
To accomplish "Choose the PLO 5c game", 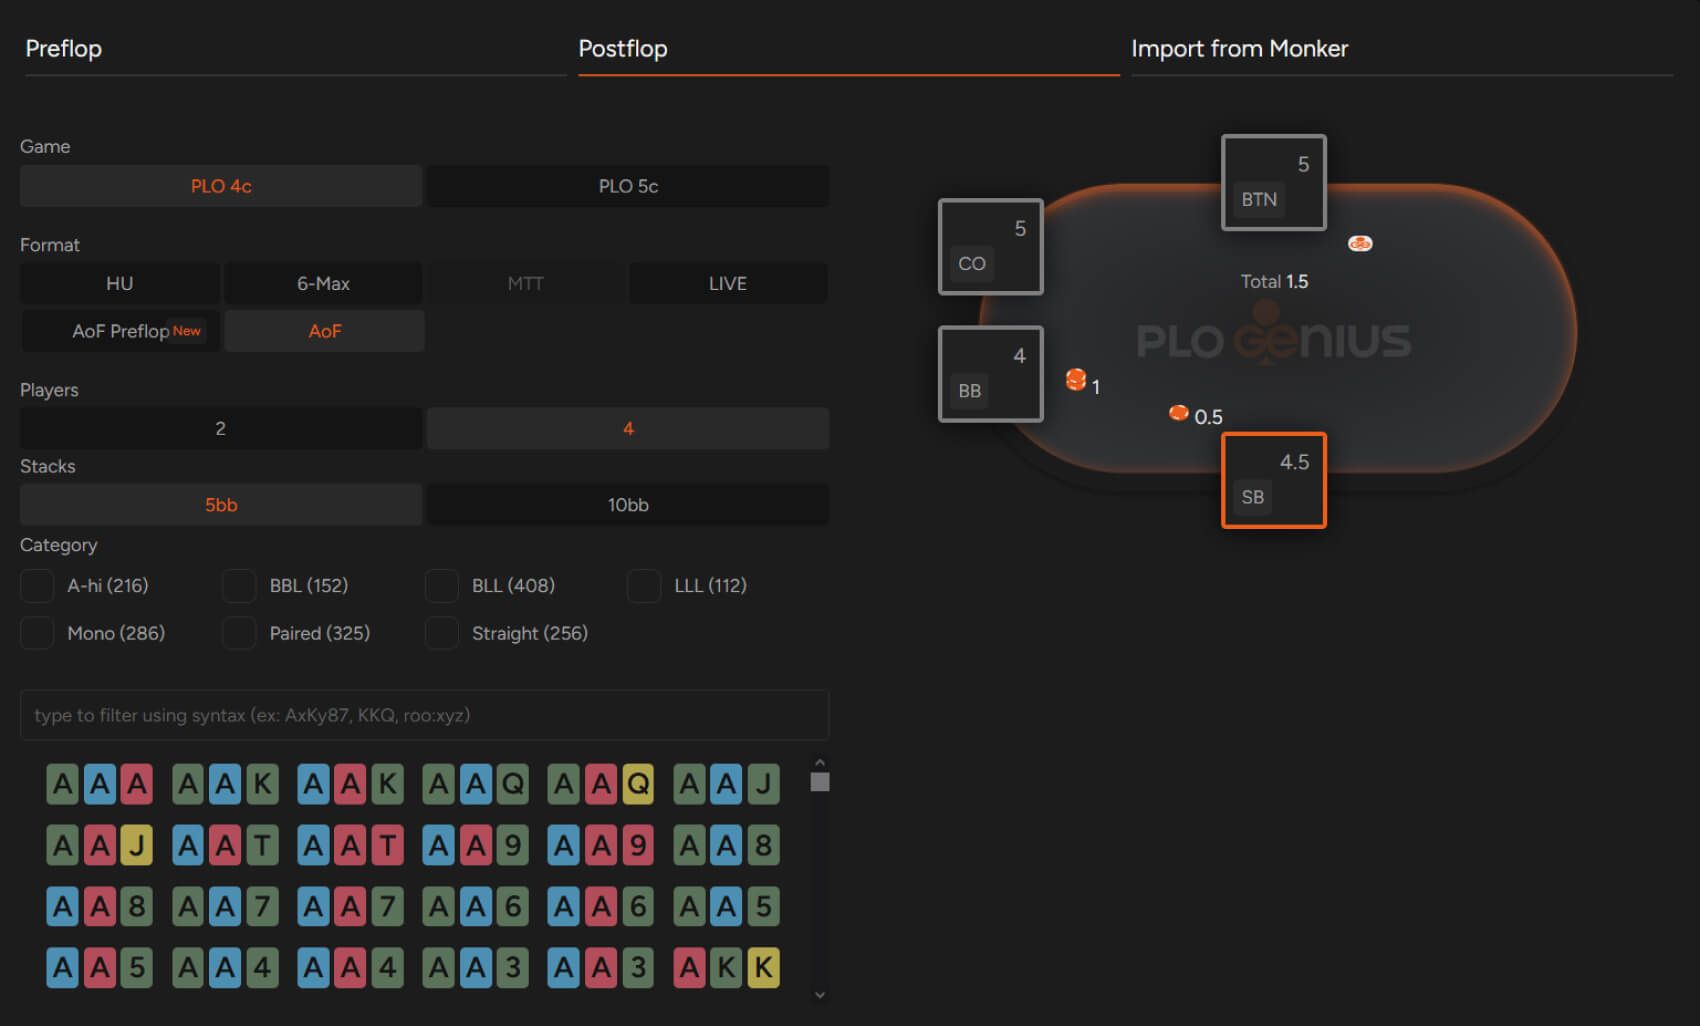I will coord(628,186).
